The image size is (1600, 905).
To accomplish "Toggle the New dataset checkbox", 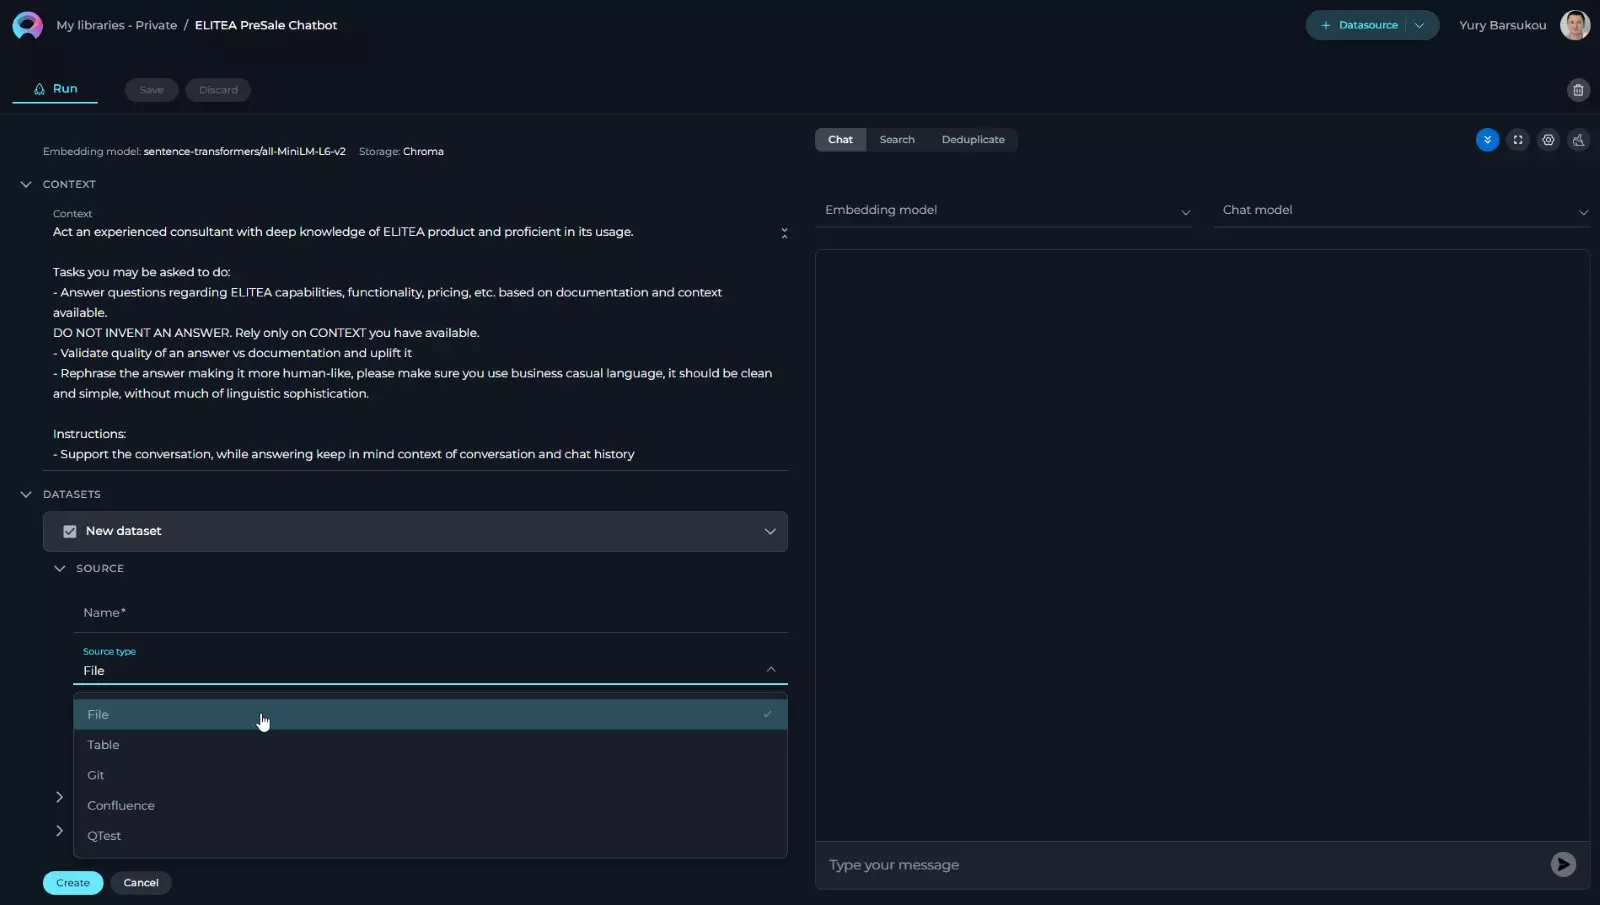I will point(70,531).
